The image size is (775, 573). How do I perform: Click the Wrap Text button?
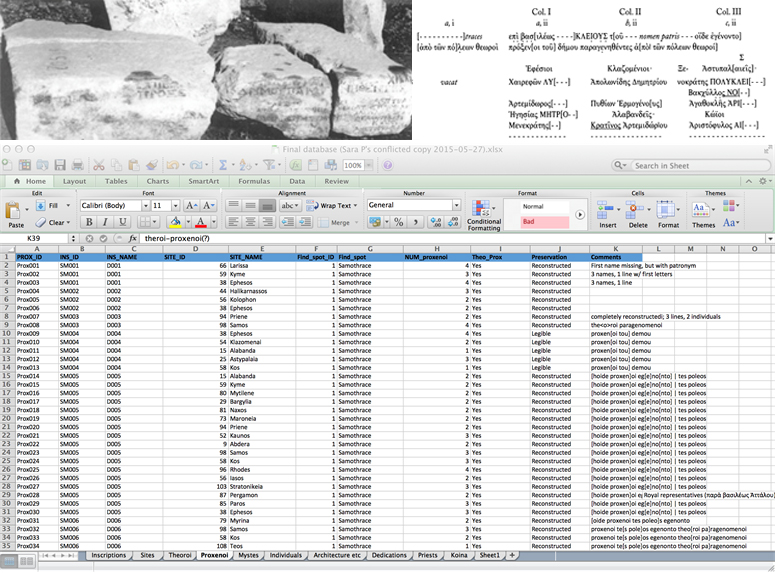click(335, 205)
